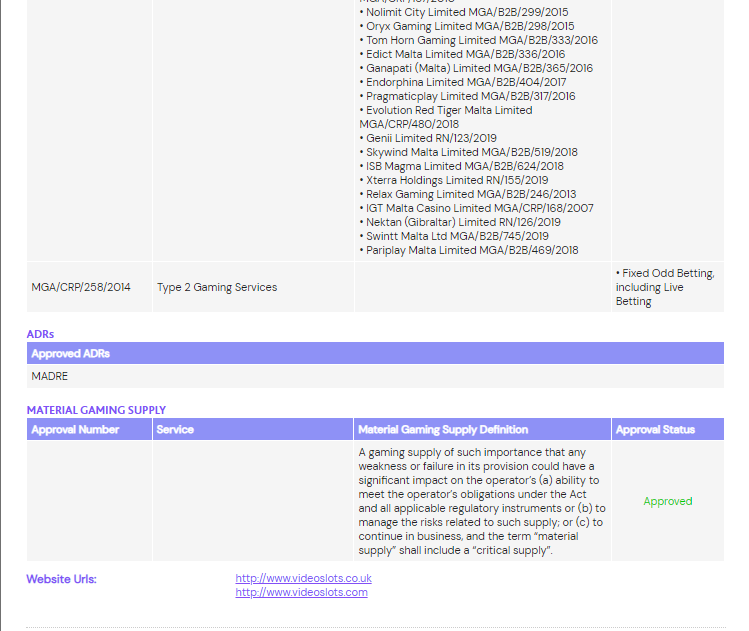The height and width of the screenshot is (631, 749).
Task: Select the Edict Malta Limited entry
Action: [462, 54]
